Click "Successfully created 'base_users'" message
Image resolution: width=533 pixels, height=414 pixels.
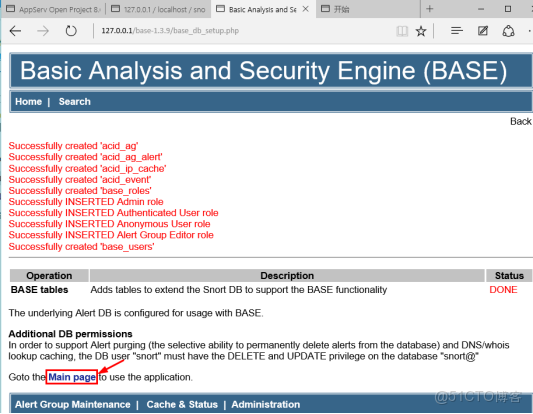[81, 246]
